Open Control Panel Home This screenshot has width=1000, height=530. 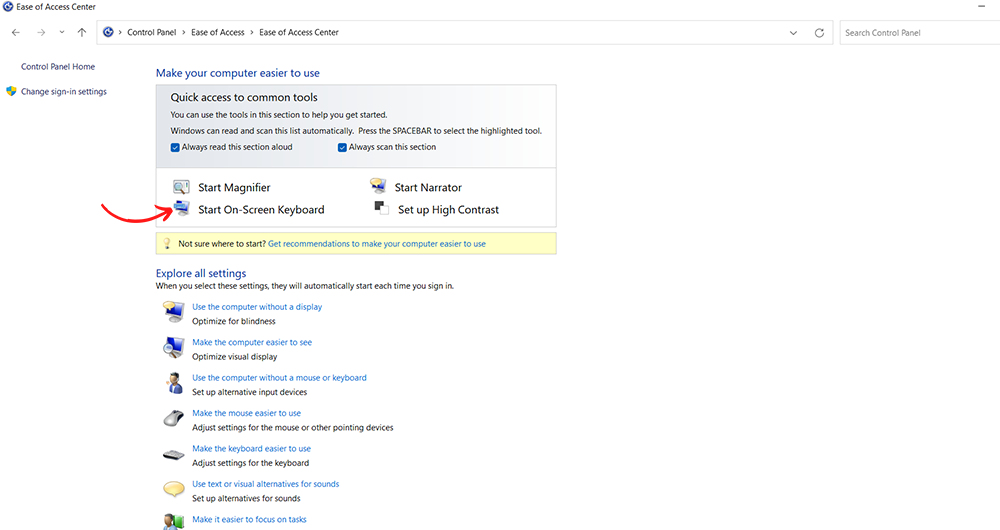57,66
